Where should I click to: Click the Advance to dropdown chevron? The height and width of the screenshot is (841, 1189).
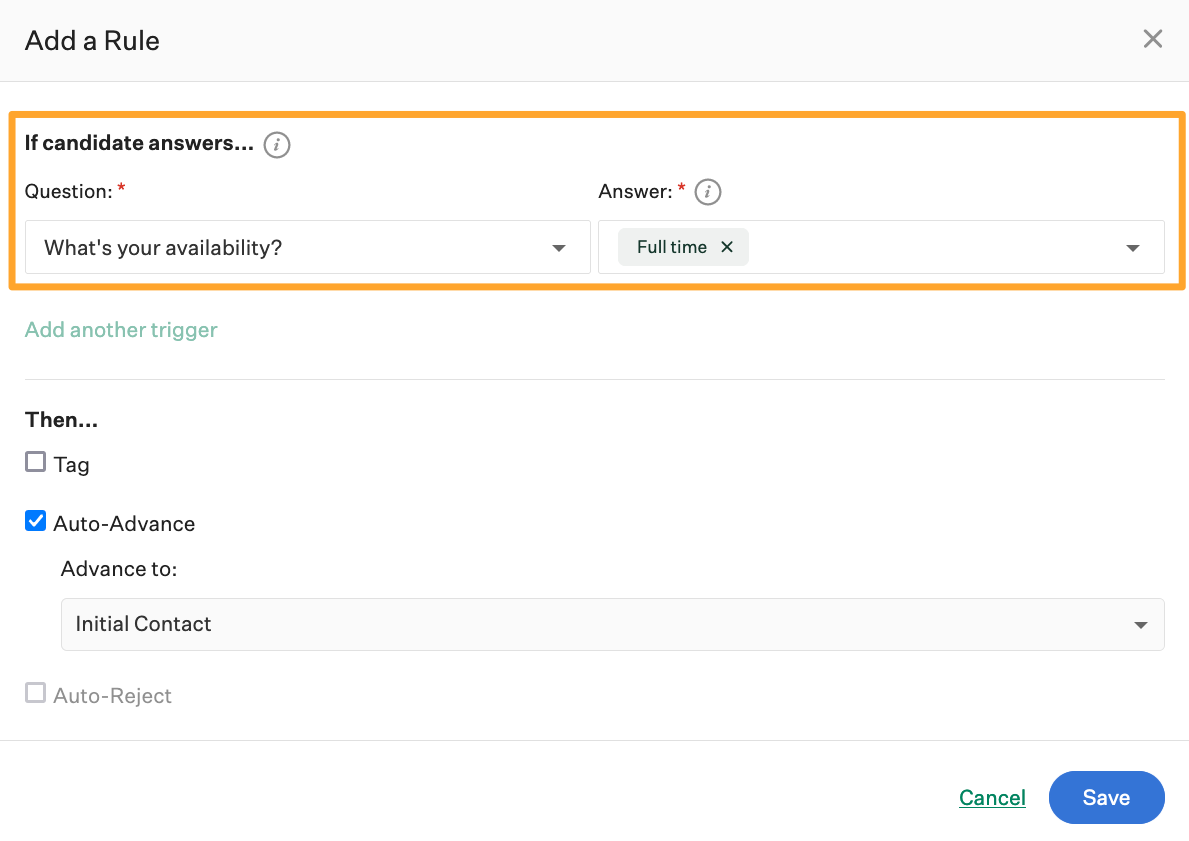(x=1140, y=624)
